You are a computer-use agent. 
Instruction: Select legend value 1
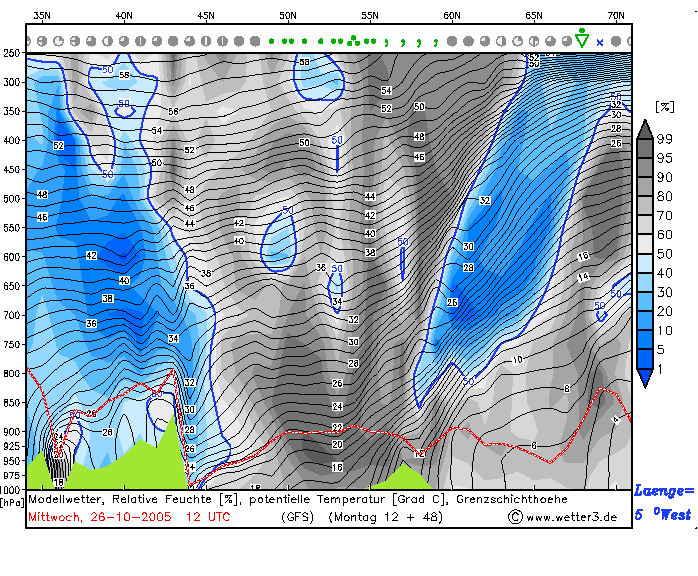660,369
